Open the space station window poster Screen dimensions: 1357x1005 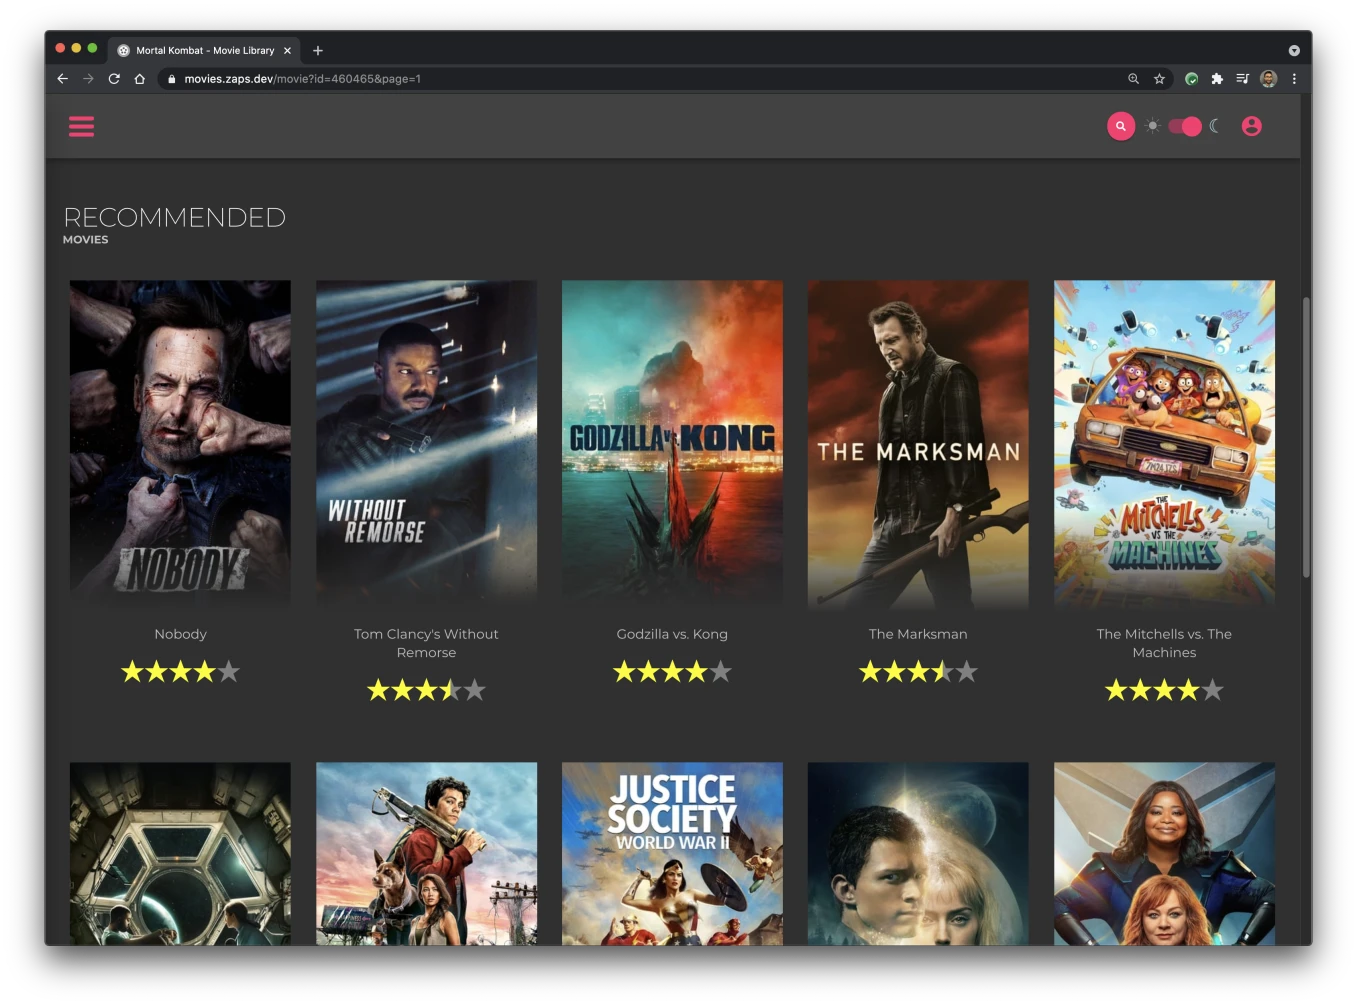180,854
